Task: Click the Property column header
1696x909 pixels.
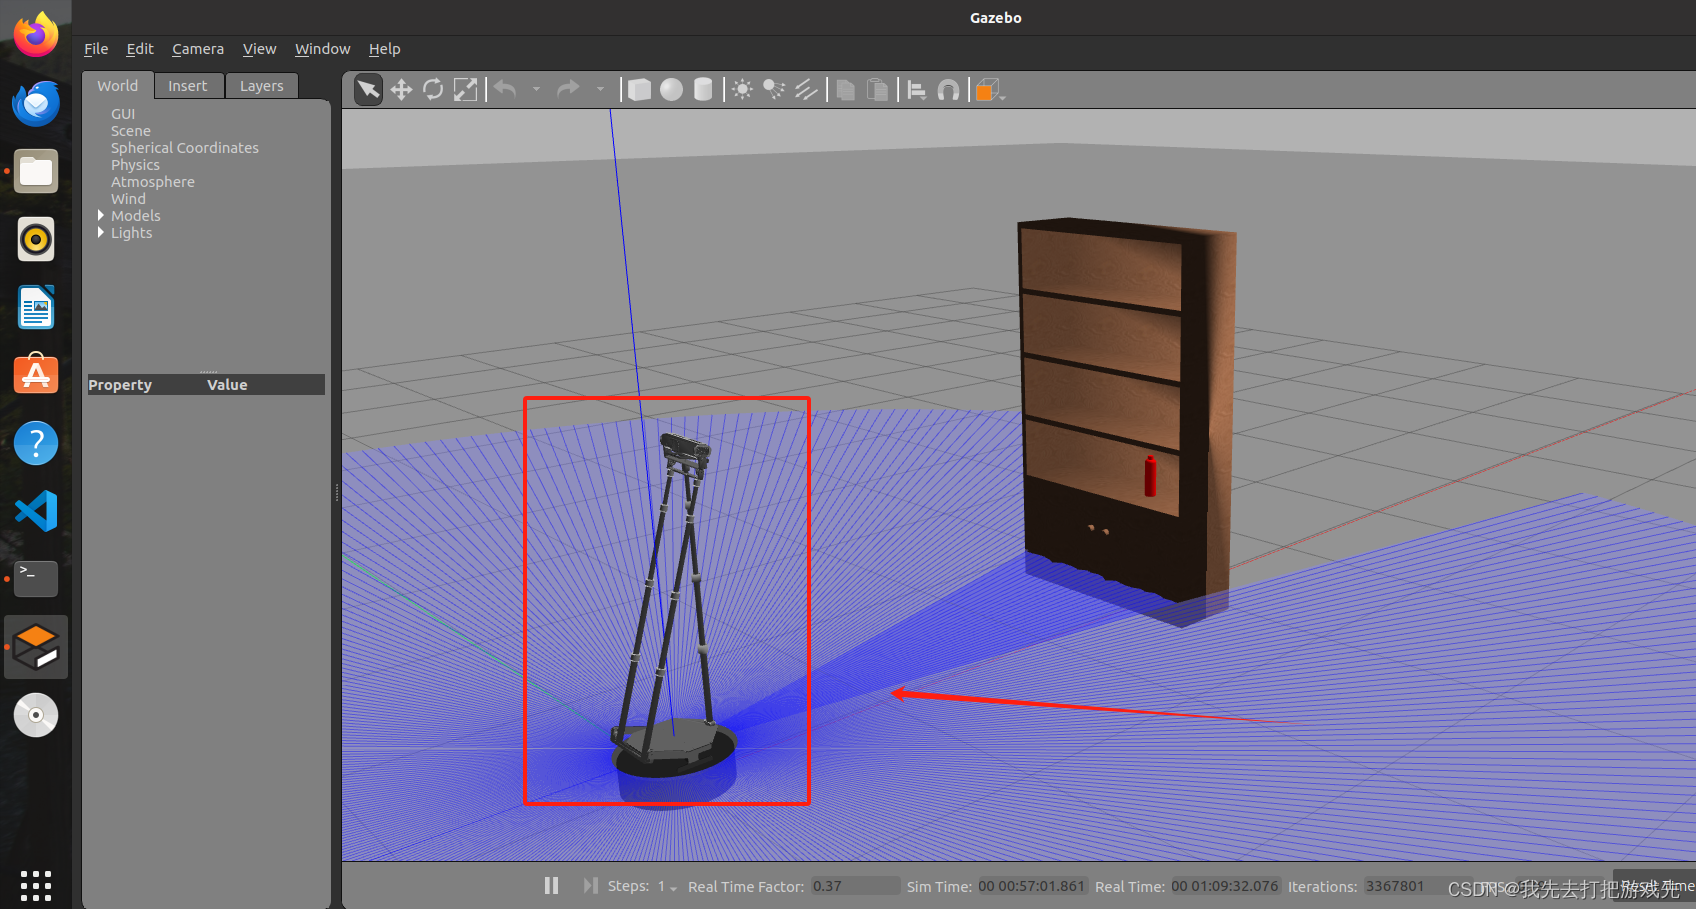Action: coord(120,385)
